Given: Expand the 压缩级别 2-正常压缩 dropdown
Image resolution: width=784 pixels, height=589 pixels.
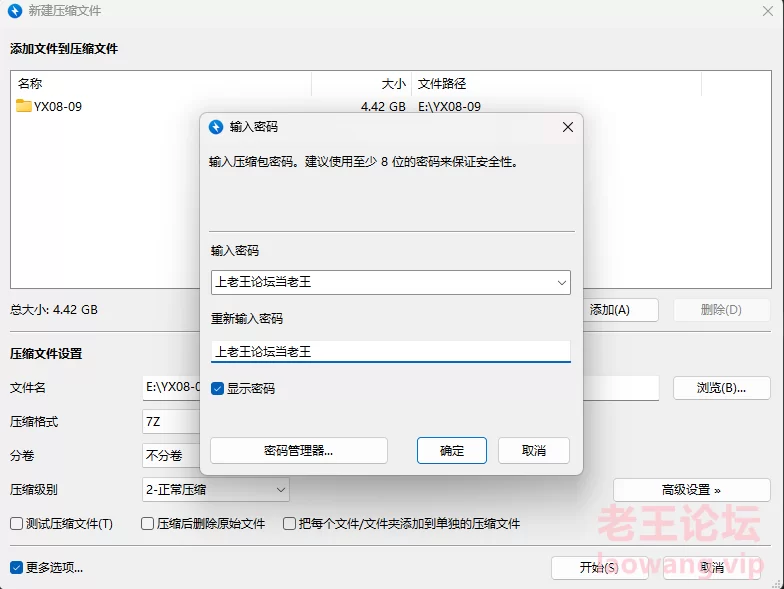Looking at the screenshot, I should tap(281, 490).
